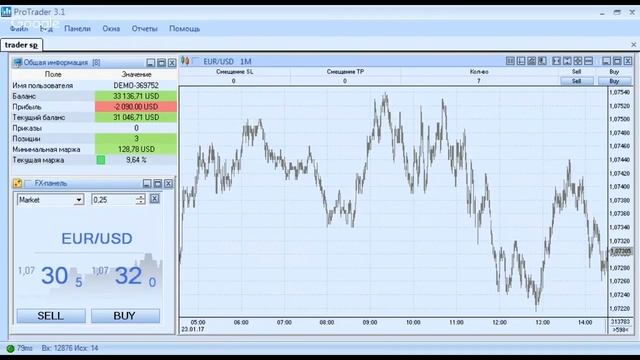Close the trader sp workspace tab
This screenshot has height=360, width=640.
click(633, 44)
